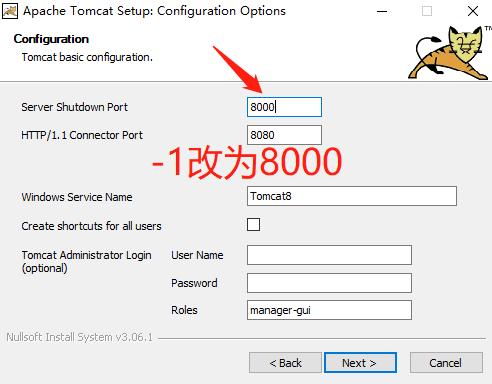Click the Server Shutdown Port field
This screenshot has width=492, height=384.
click(284, 107)
